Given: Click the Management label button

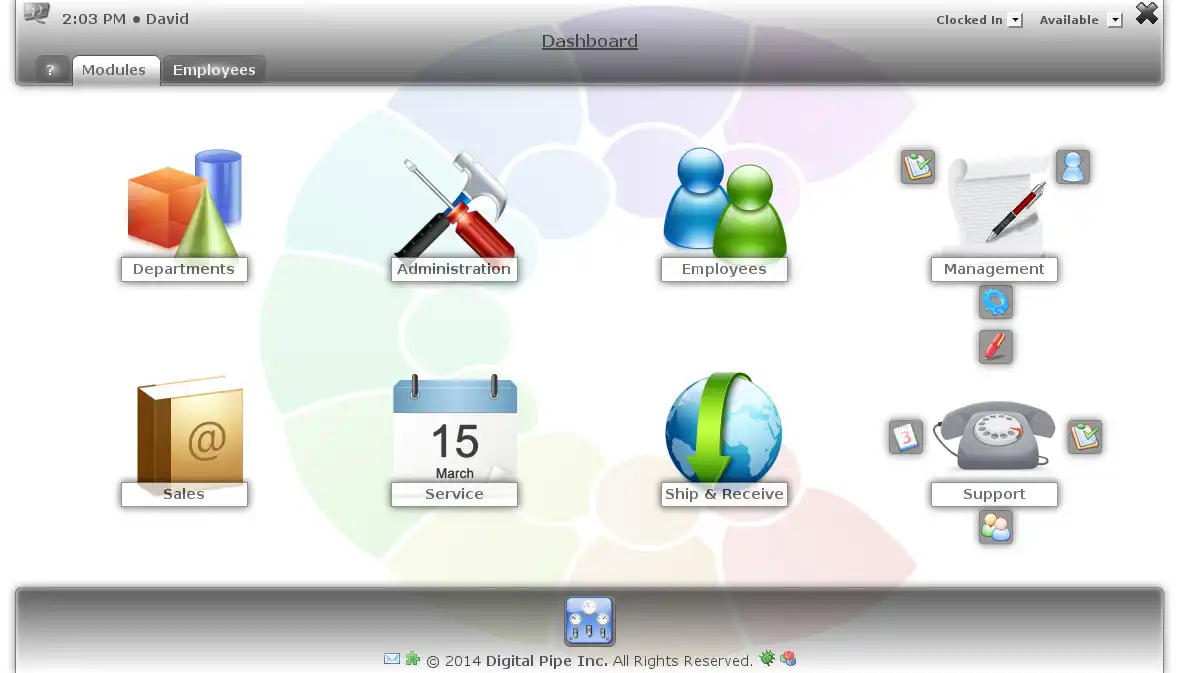Looking at the screenshot, I should 994,269.
